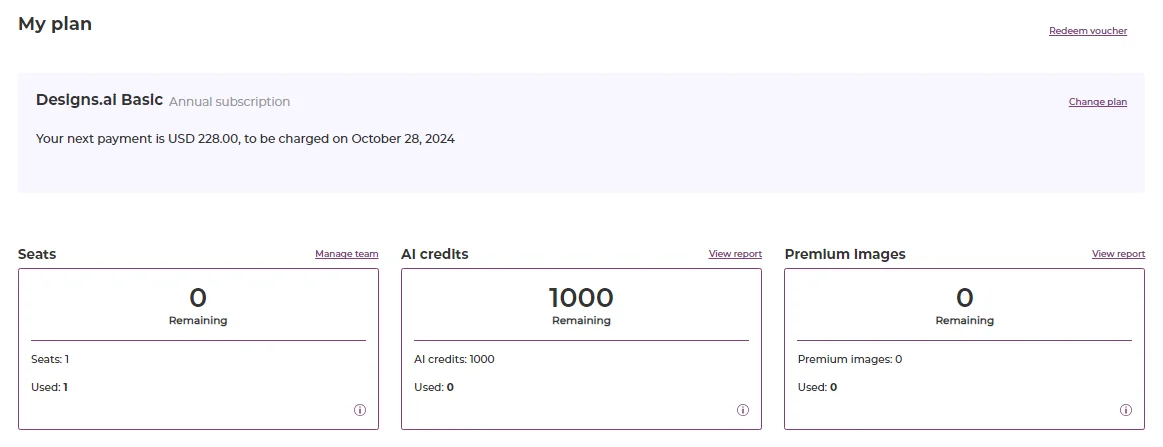Click the 1000 remaining AI credits number
Image resolution: width=1163 pixels, height=447 pixels.
pos(582,298)
